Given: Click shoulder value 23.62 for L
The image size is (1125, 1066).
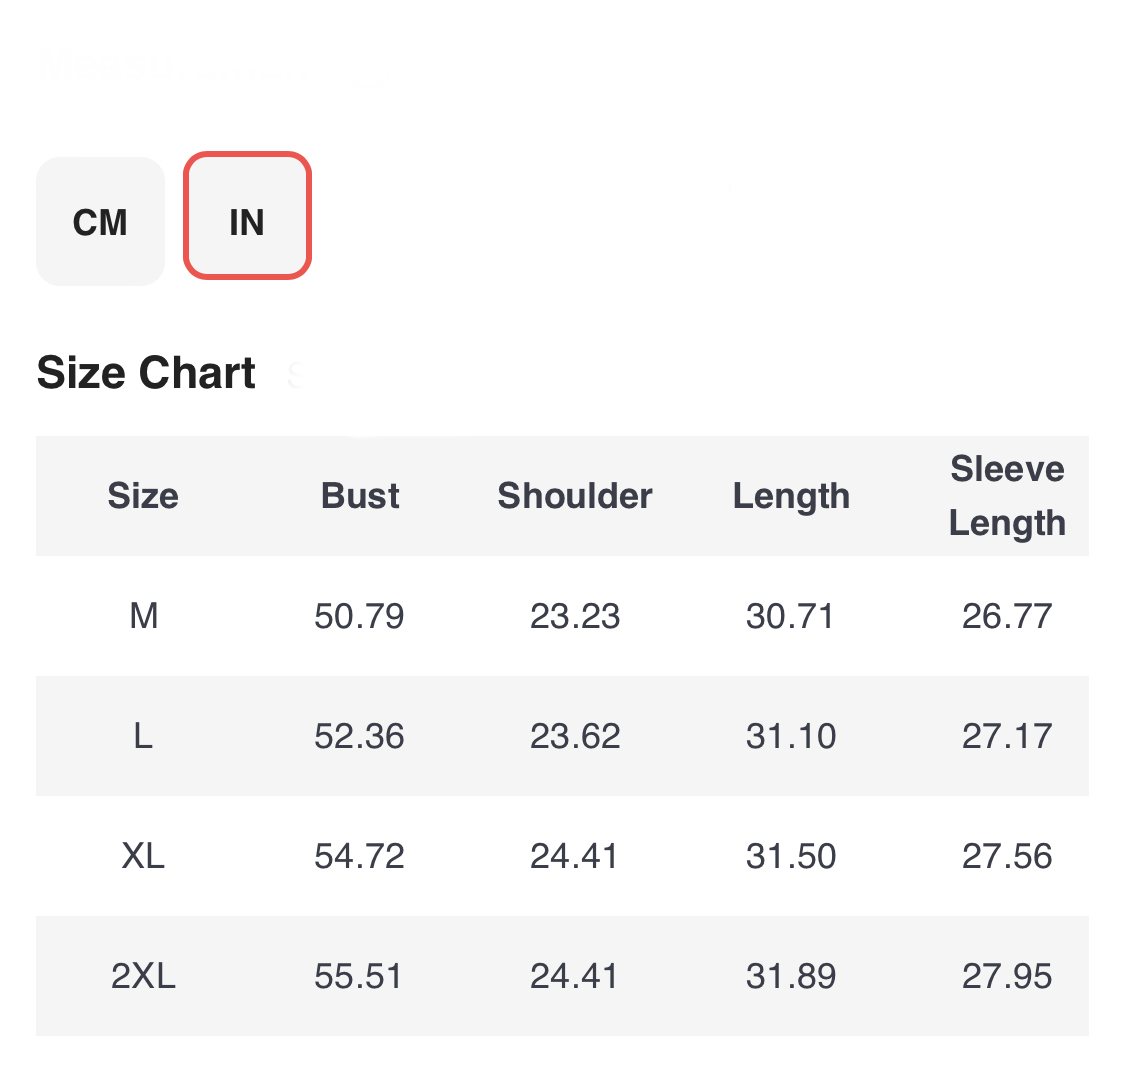Looking at the screenshot, I should coord(575,736).
